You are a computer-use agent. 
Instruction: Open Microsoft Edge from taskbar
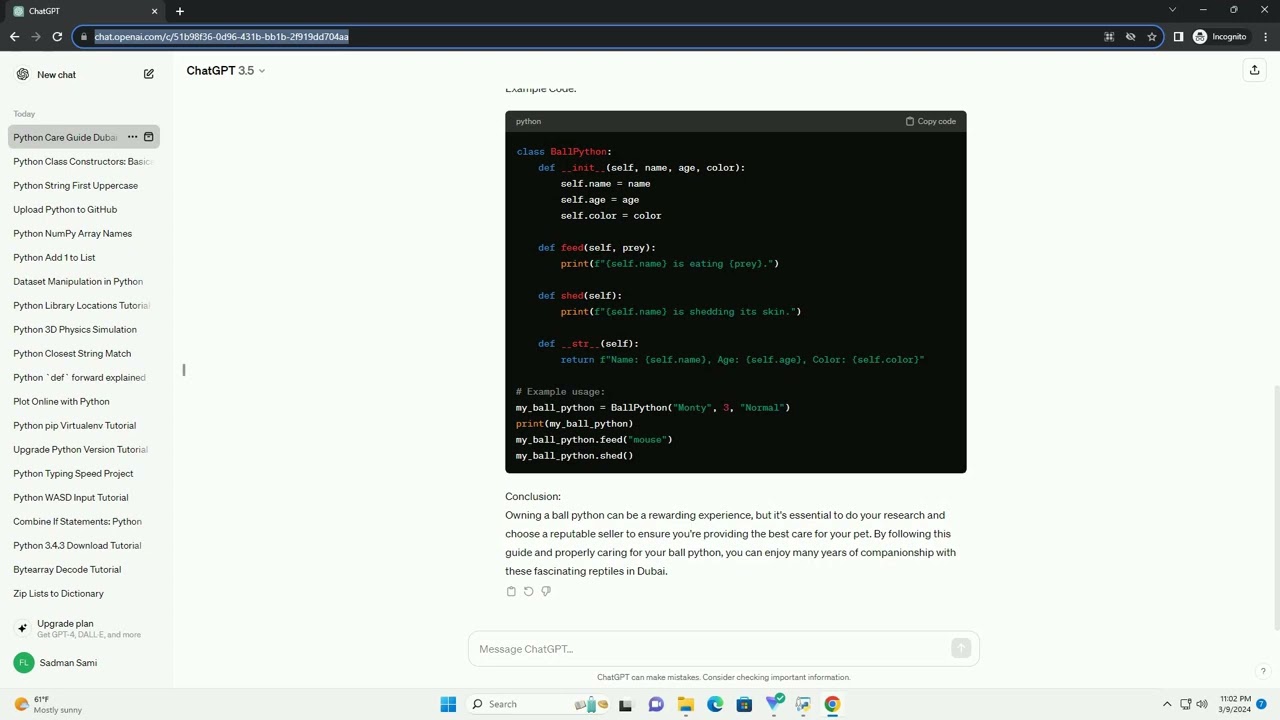tap(715, 704)
